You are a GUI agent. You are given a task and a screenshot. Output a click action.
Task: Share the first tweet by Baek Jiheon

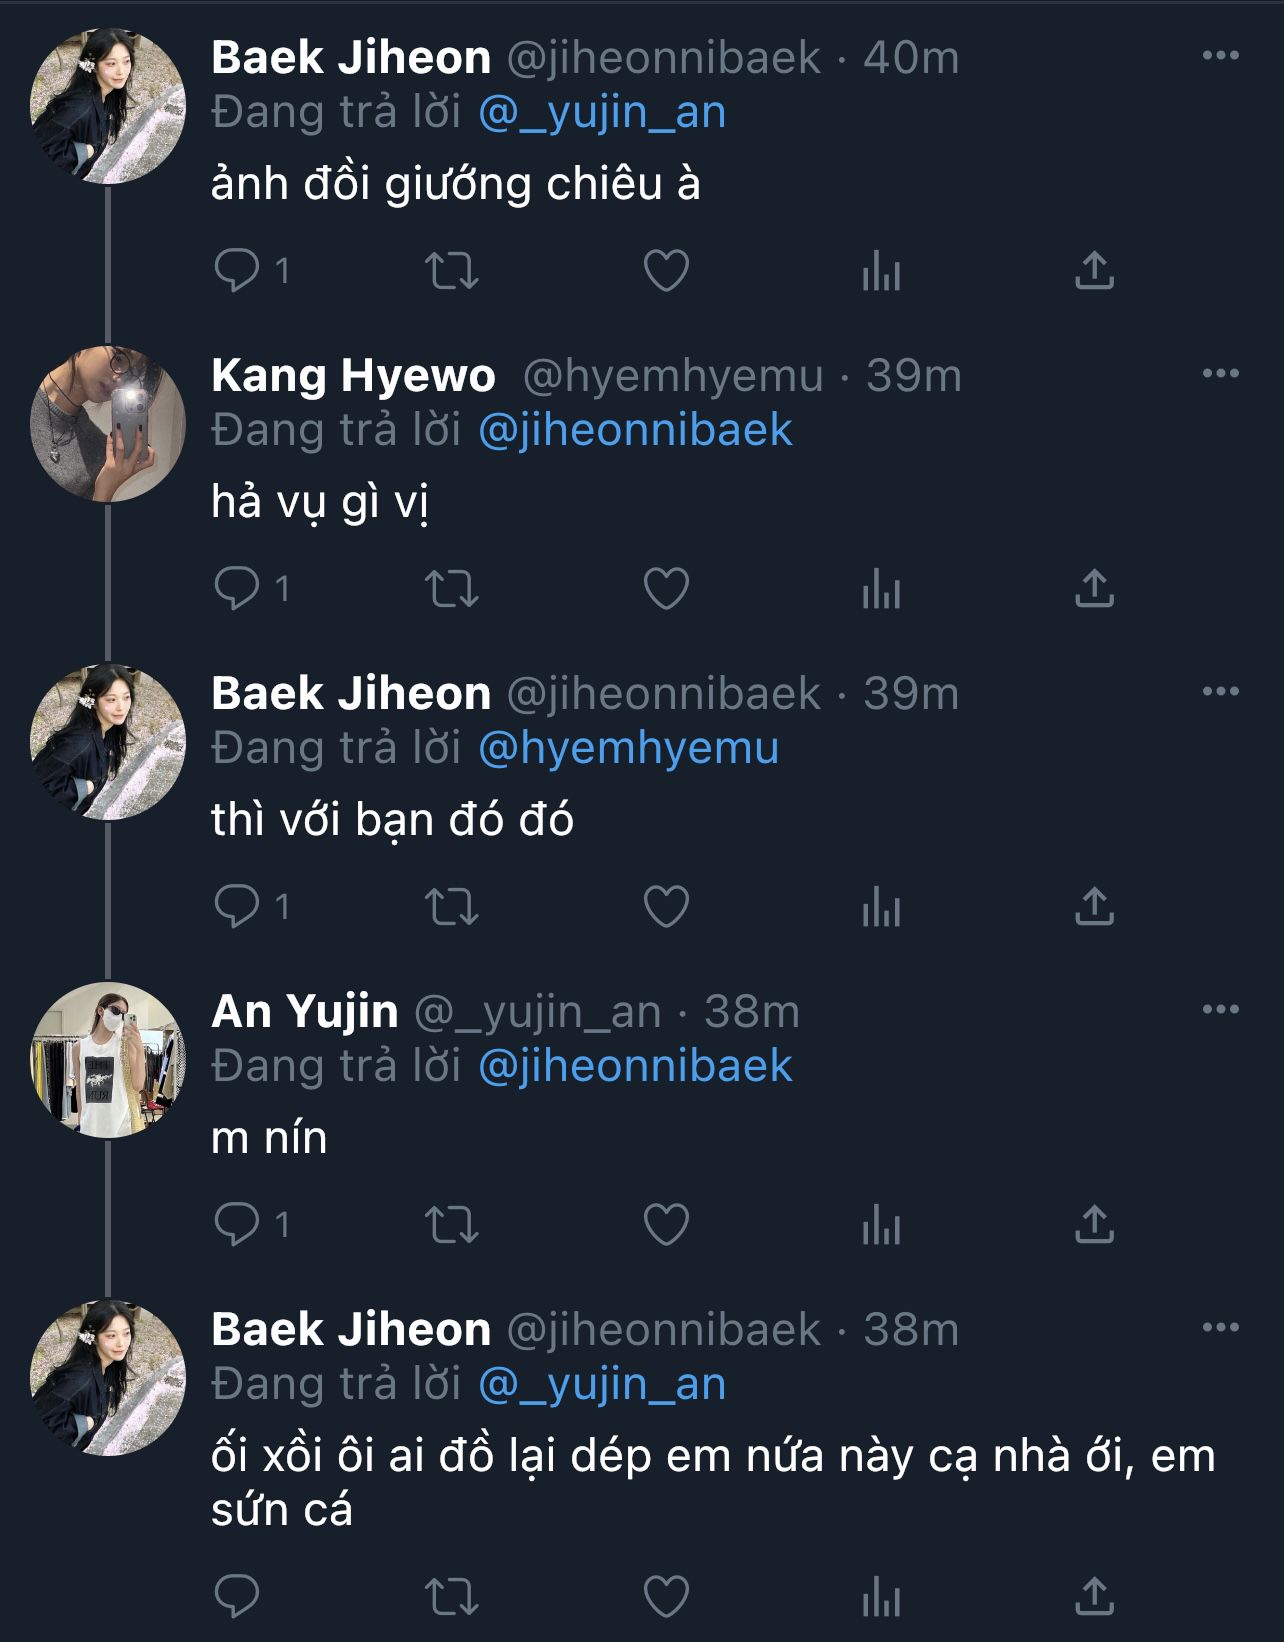point(1094,271)
